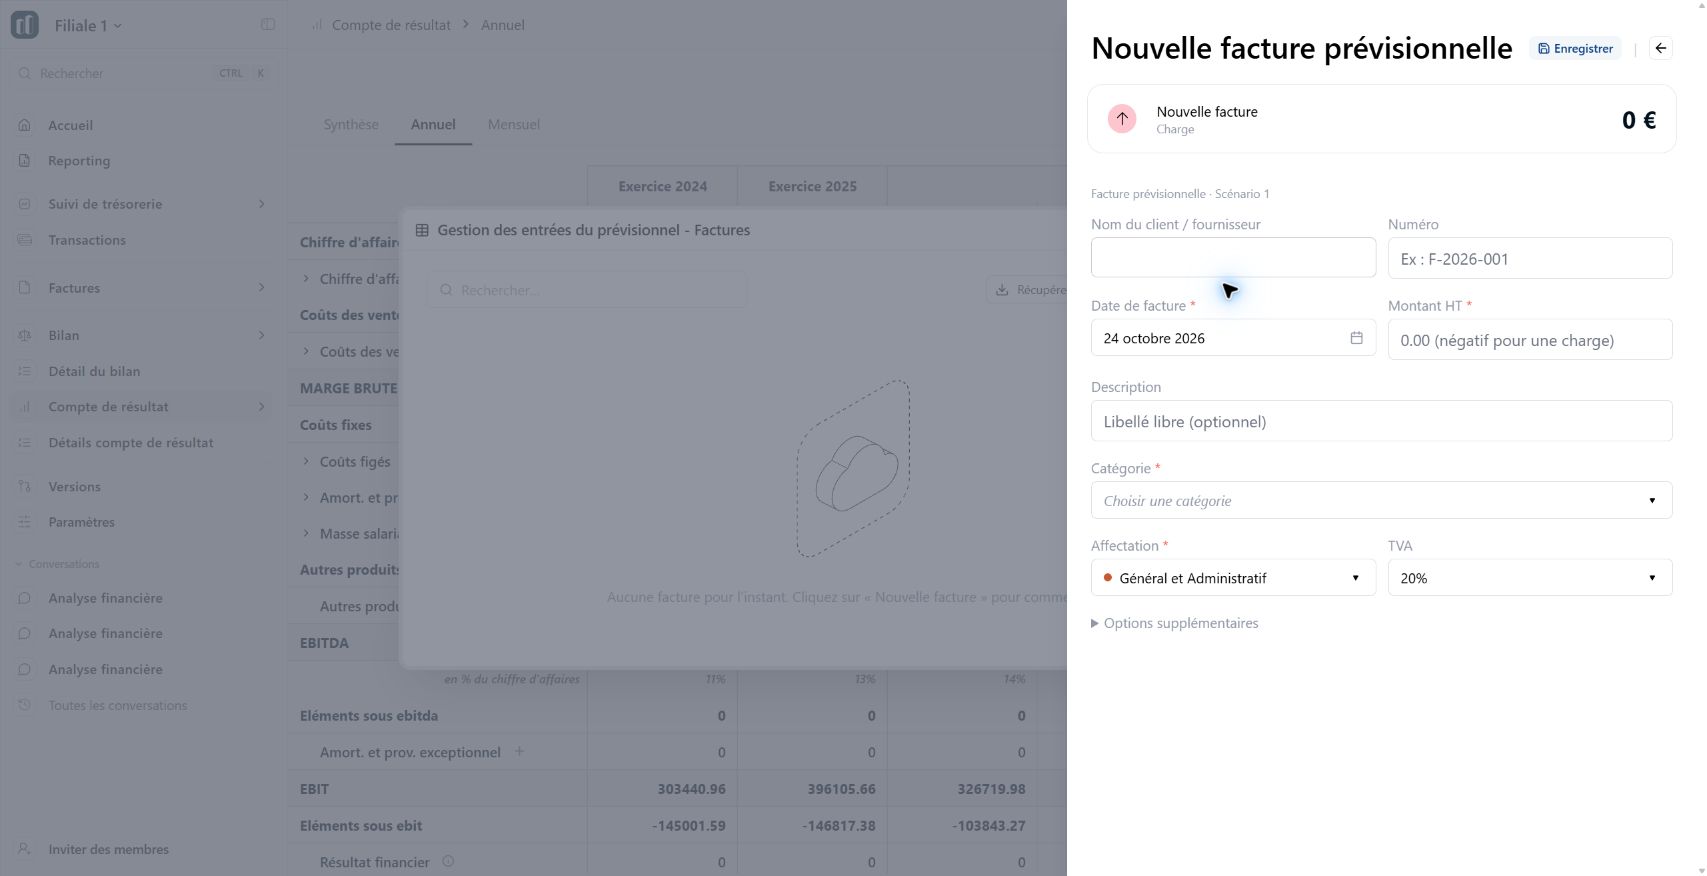The height and width of the screenshot is (876, 1707).
Task: Expand the Suivi de trésorerie submenu
Action: pyautogui.click(x=262, y=204)
